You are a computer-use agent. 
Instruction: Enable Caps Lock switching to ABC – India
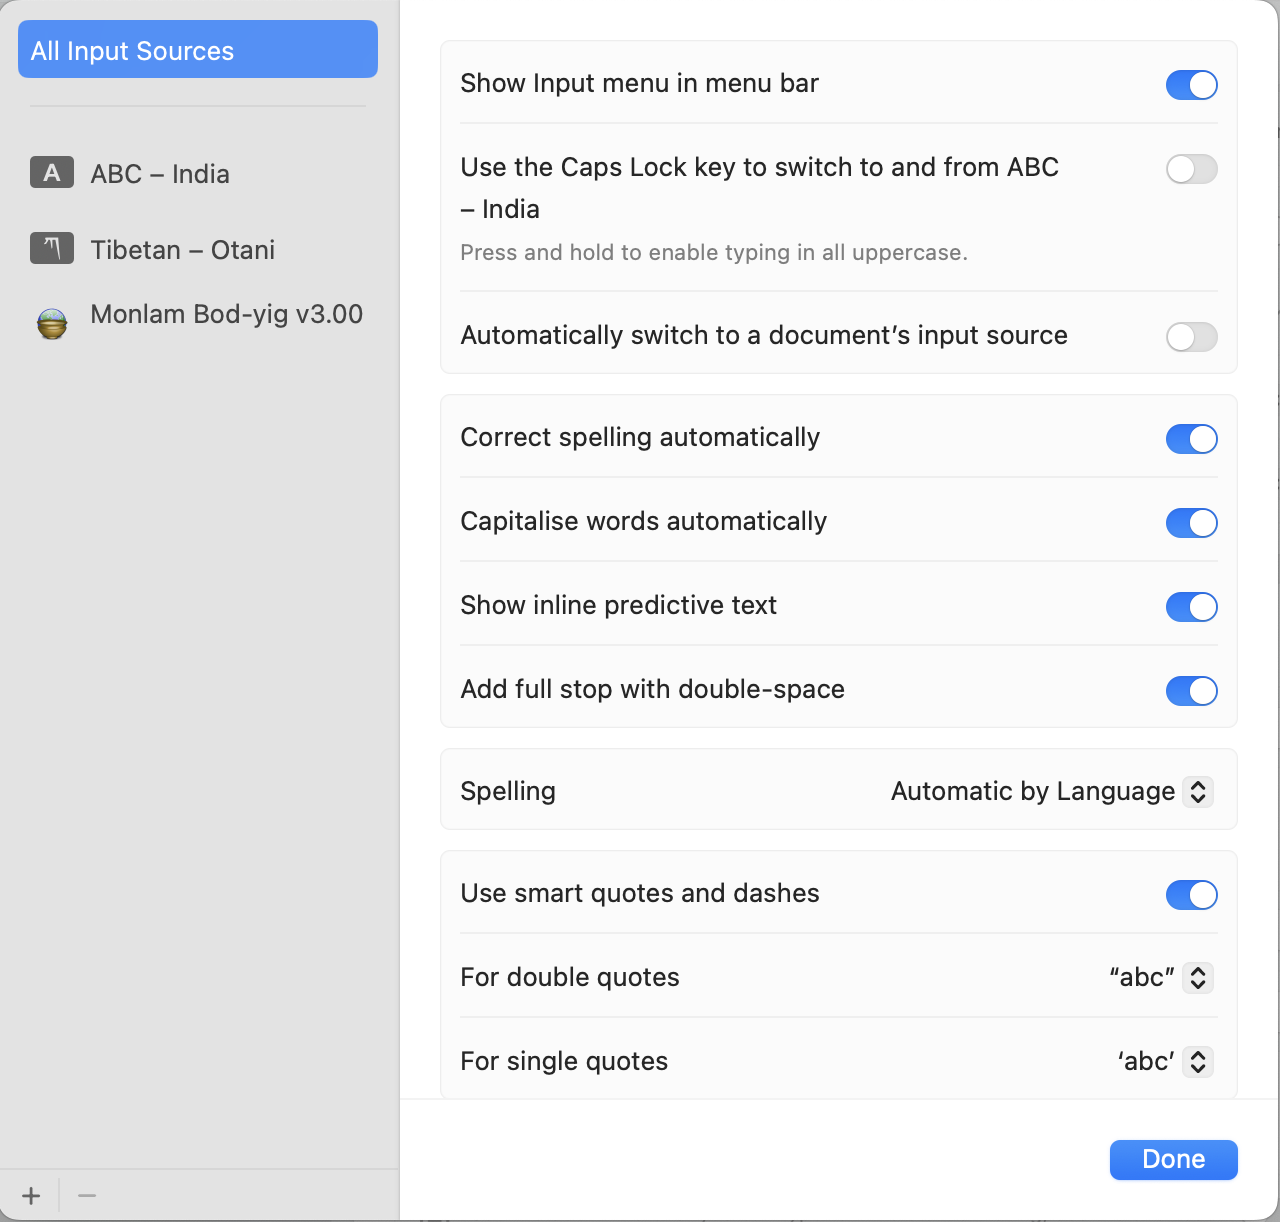[1191, 169]
